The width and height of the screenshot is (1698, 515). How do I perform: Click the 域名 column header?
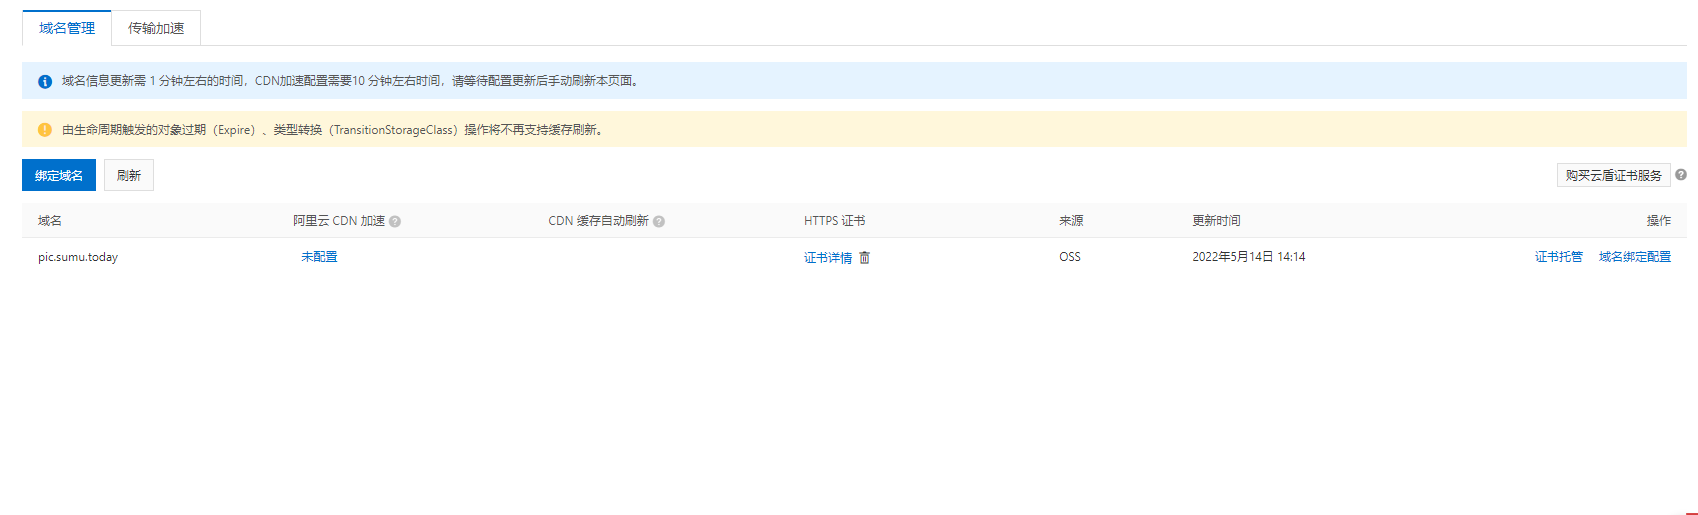coord(50,221)
